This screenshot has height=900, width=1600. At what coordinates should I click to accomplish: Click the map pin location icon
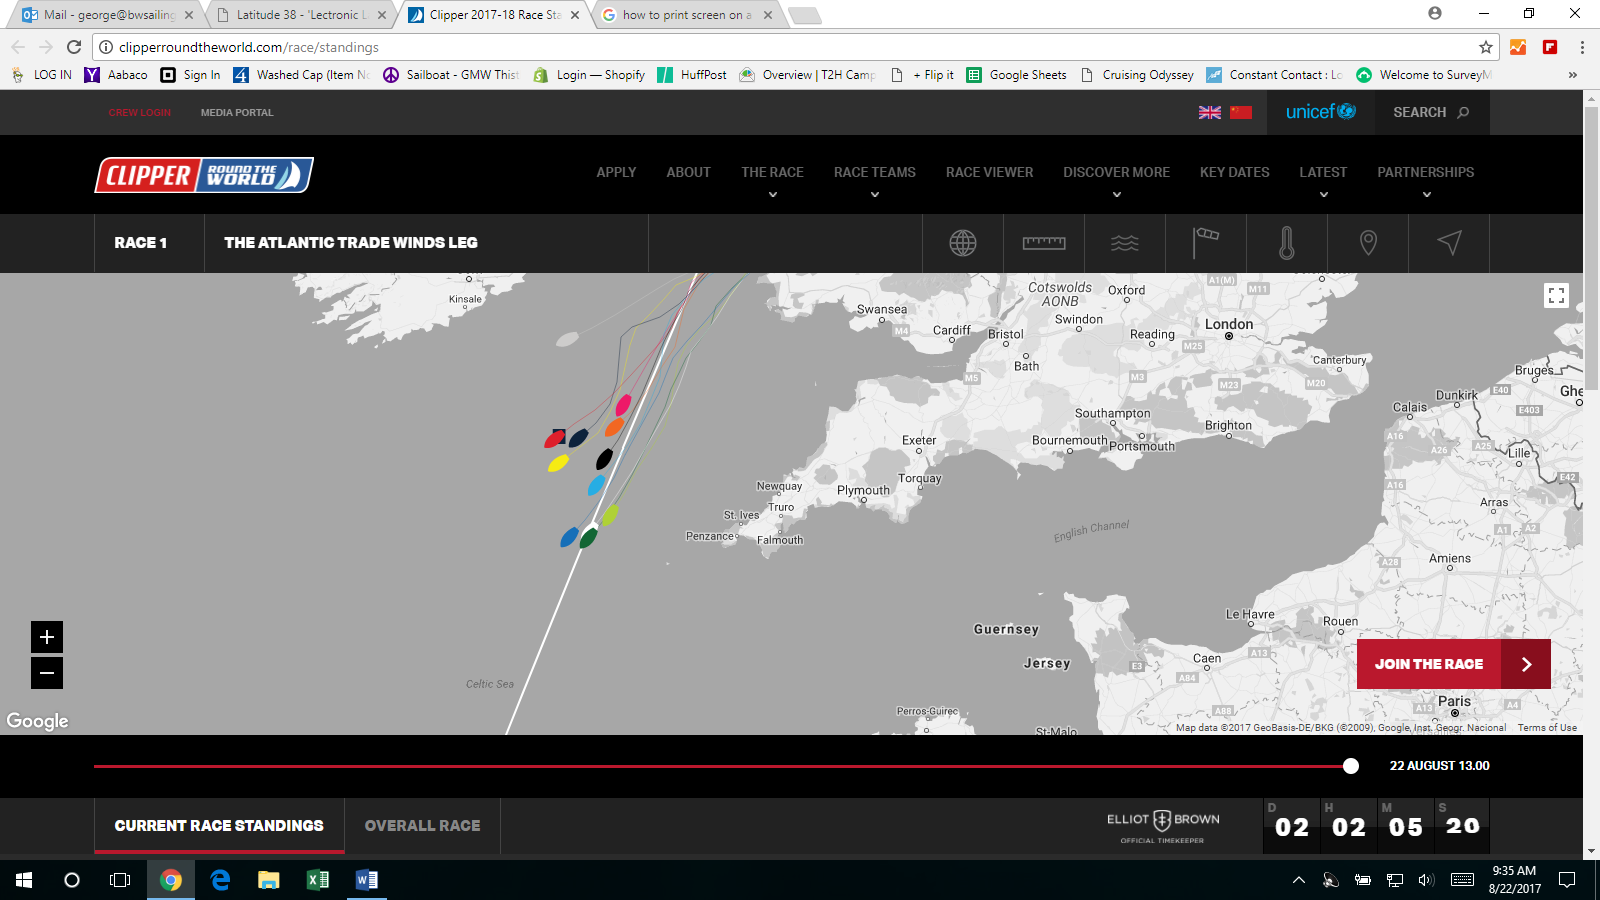point(1368,243)
